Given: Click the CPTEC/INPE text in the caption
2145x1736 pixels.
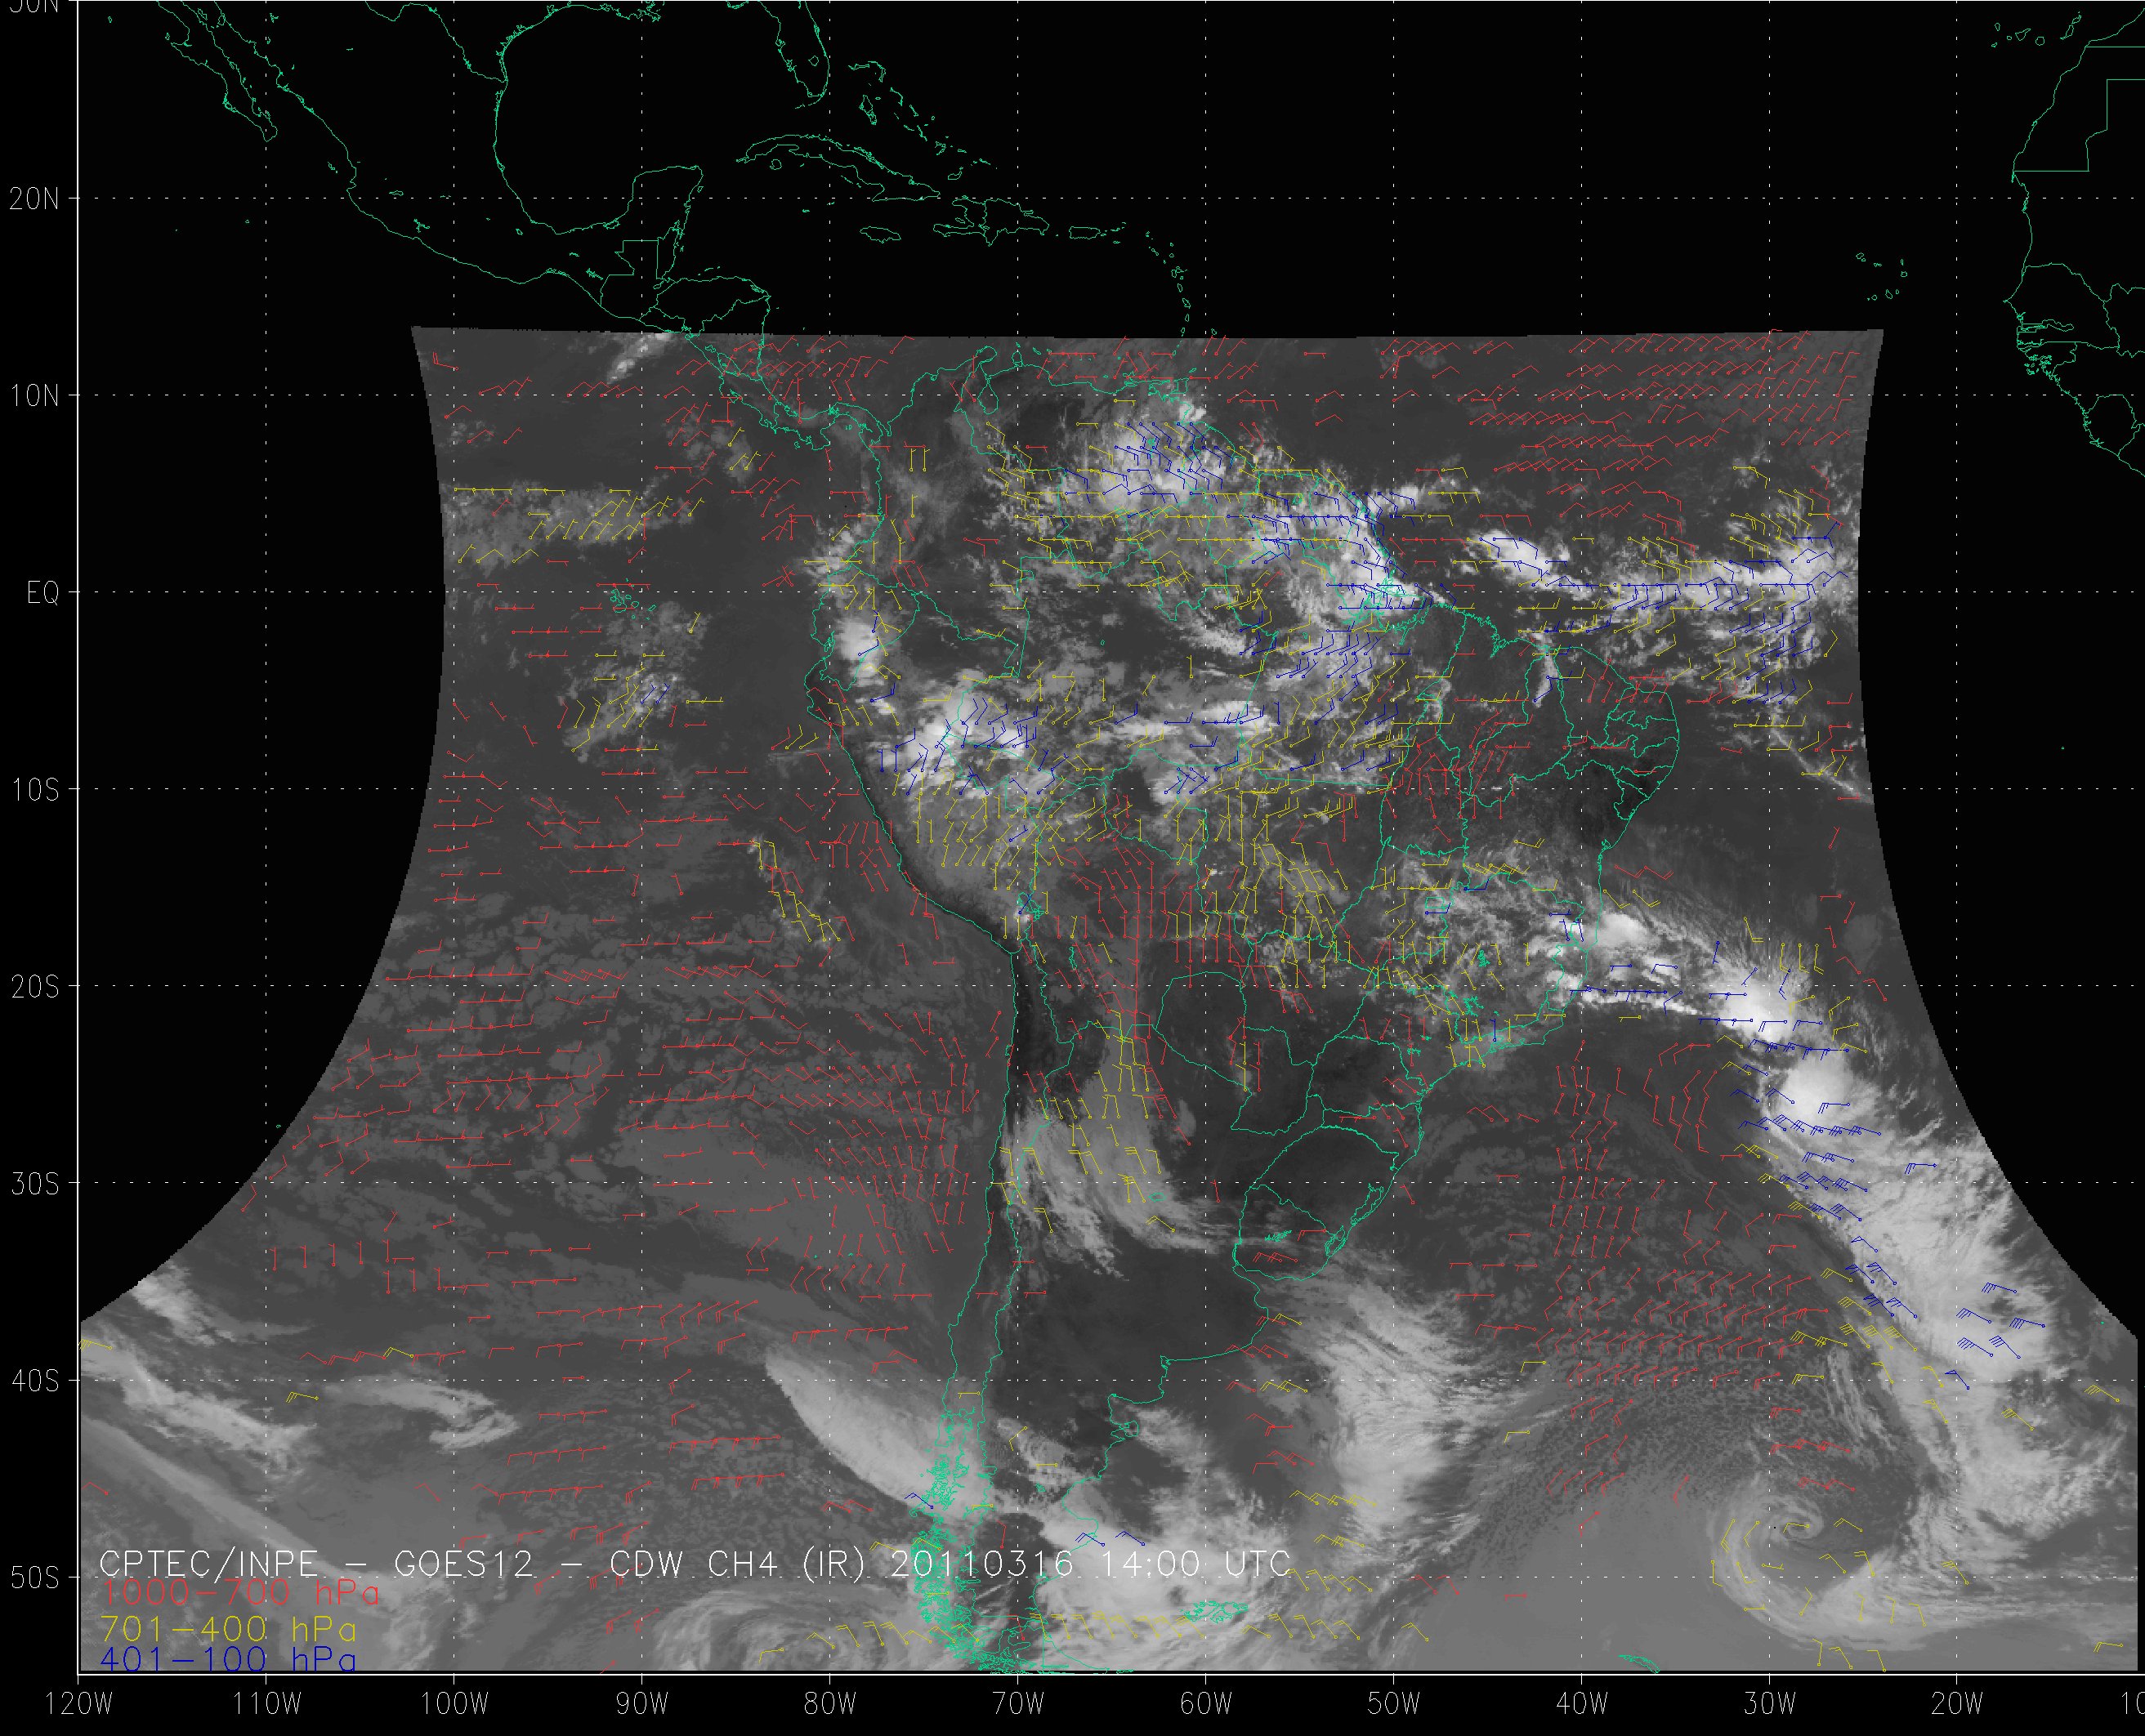Looking at the screenshot, I should point(208,1563).
